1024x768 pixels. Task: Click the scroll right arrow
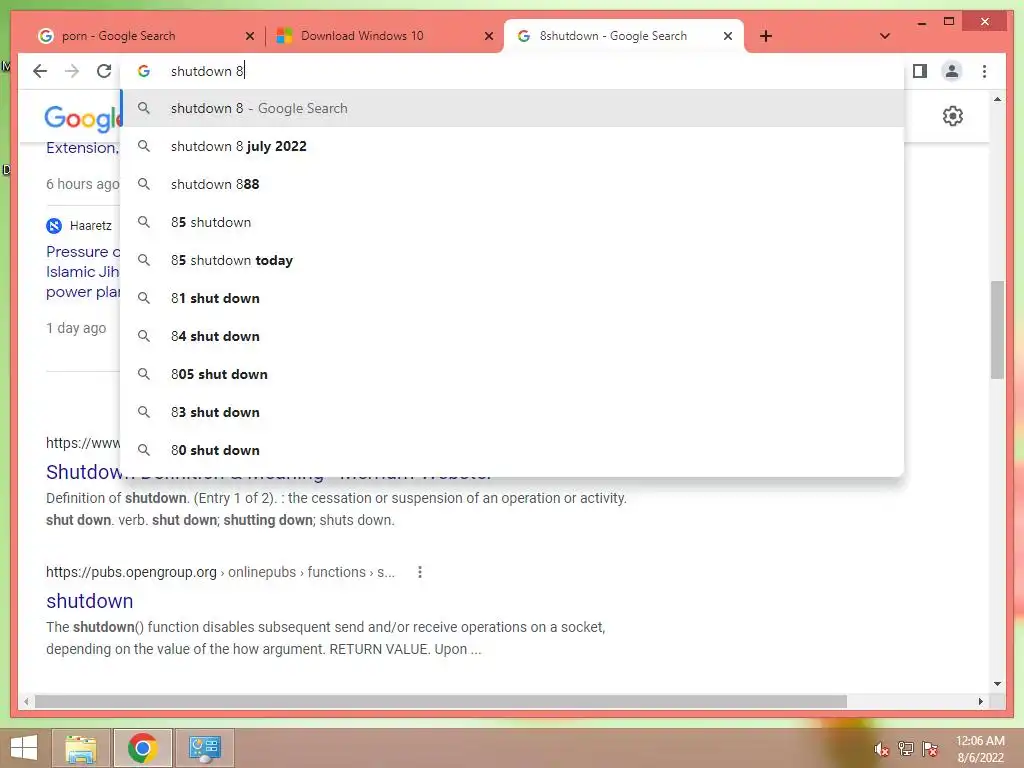[x=980, y=701]
